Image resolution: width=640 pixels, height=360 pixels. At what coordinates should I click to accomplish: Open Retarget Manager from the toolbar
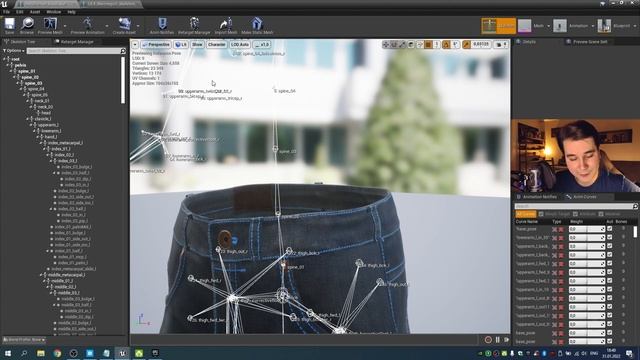coord(194,26)
